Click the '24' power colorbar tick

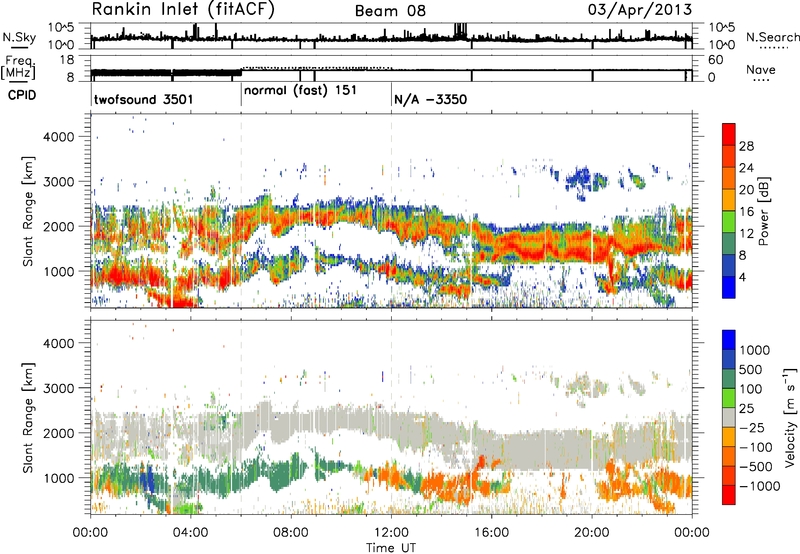(746, 168)
